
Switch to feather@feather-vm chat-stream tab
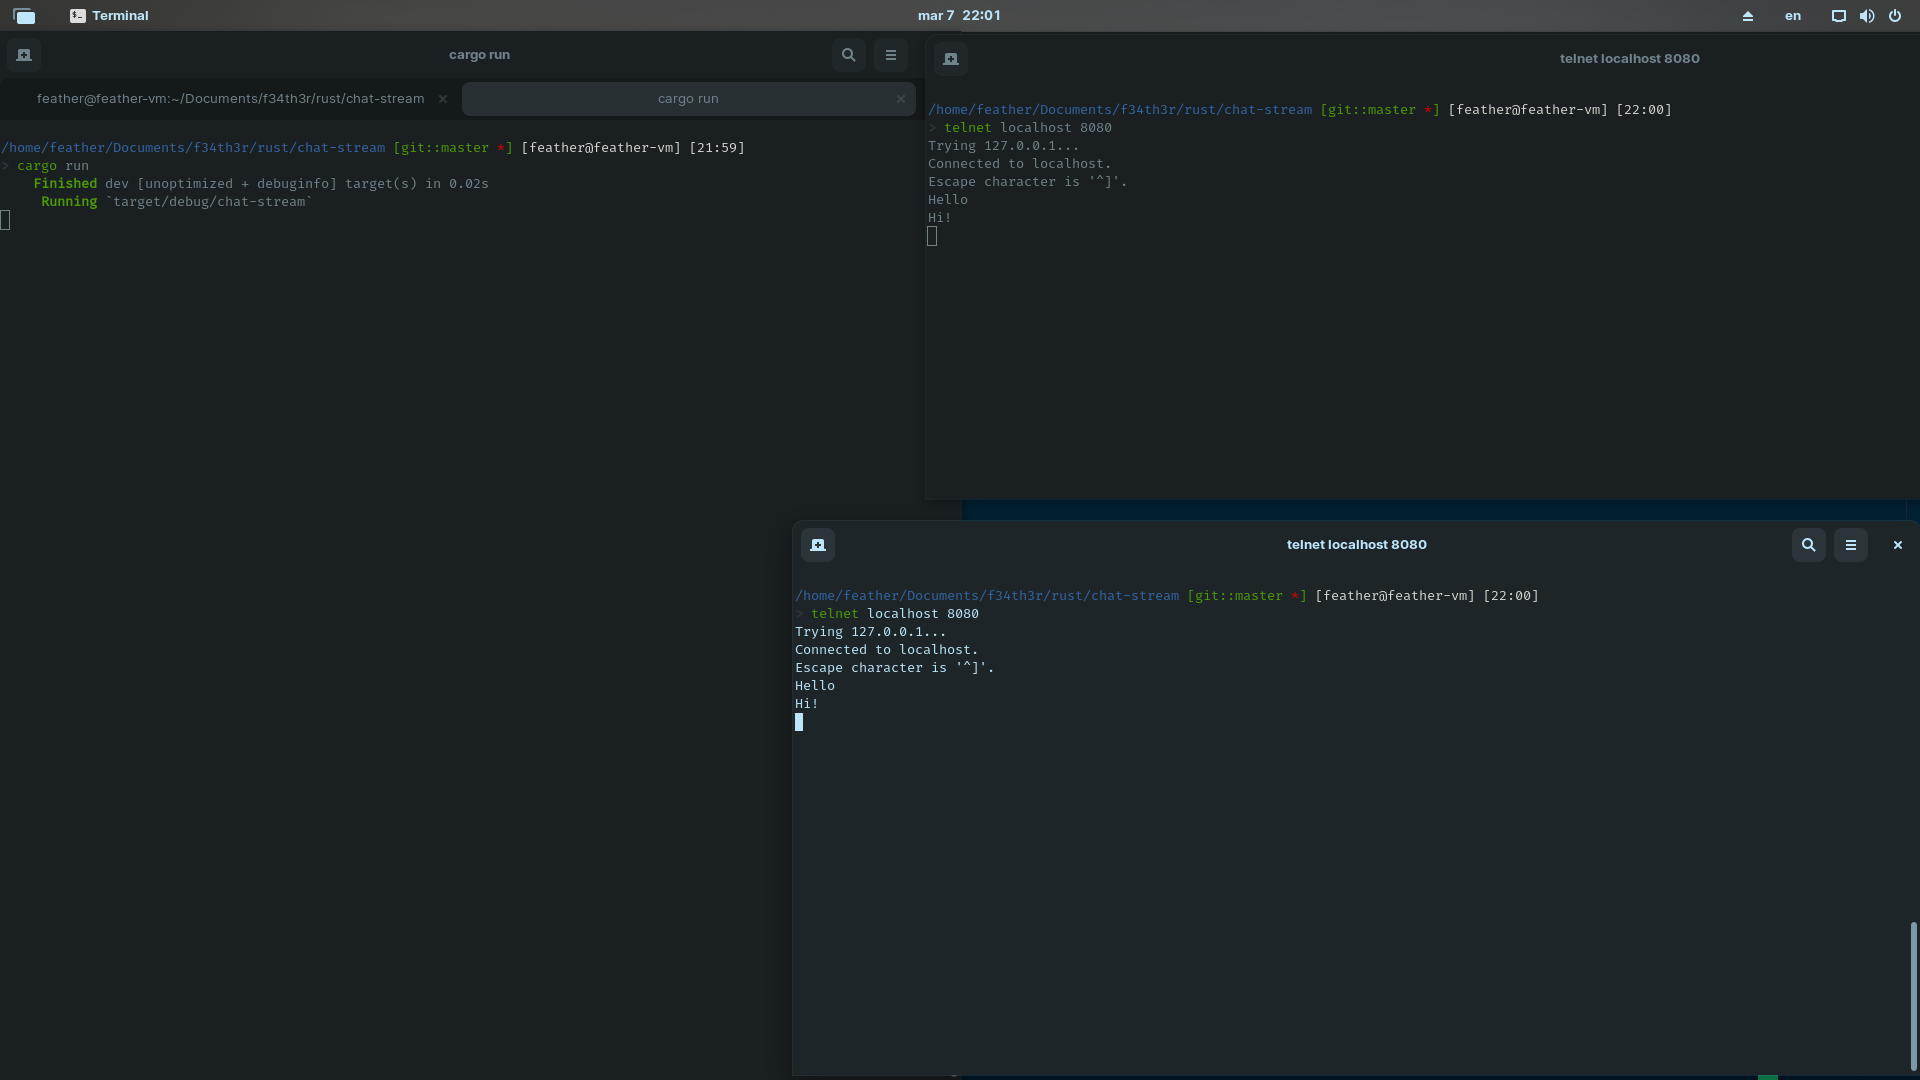[x=230, y=99]
